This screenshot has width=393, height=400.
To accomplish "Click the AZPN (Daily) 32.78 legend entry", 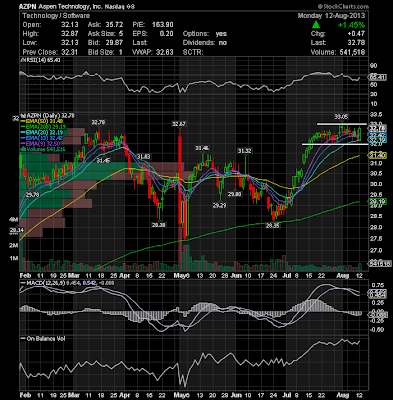I will [49, 115].
